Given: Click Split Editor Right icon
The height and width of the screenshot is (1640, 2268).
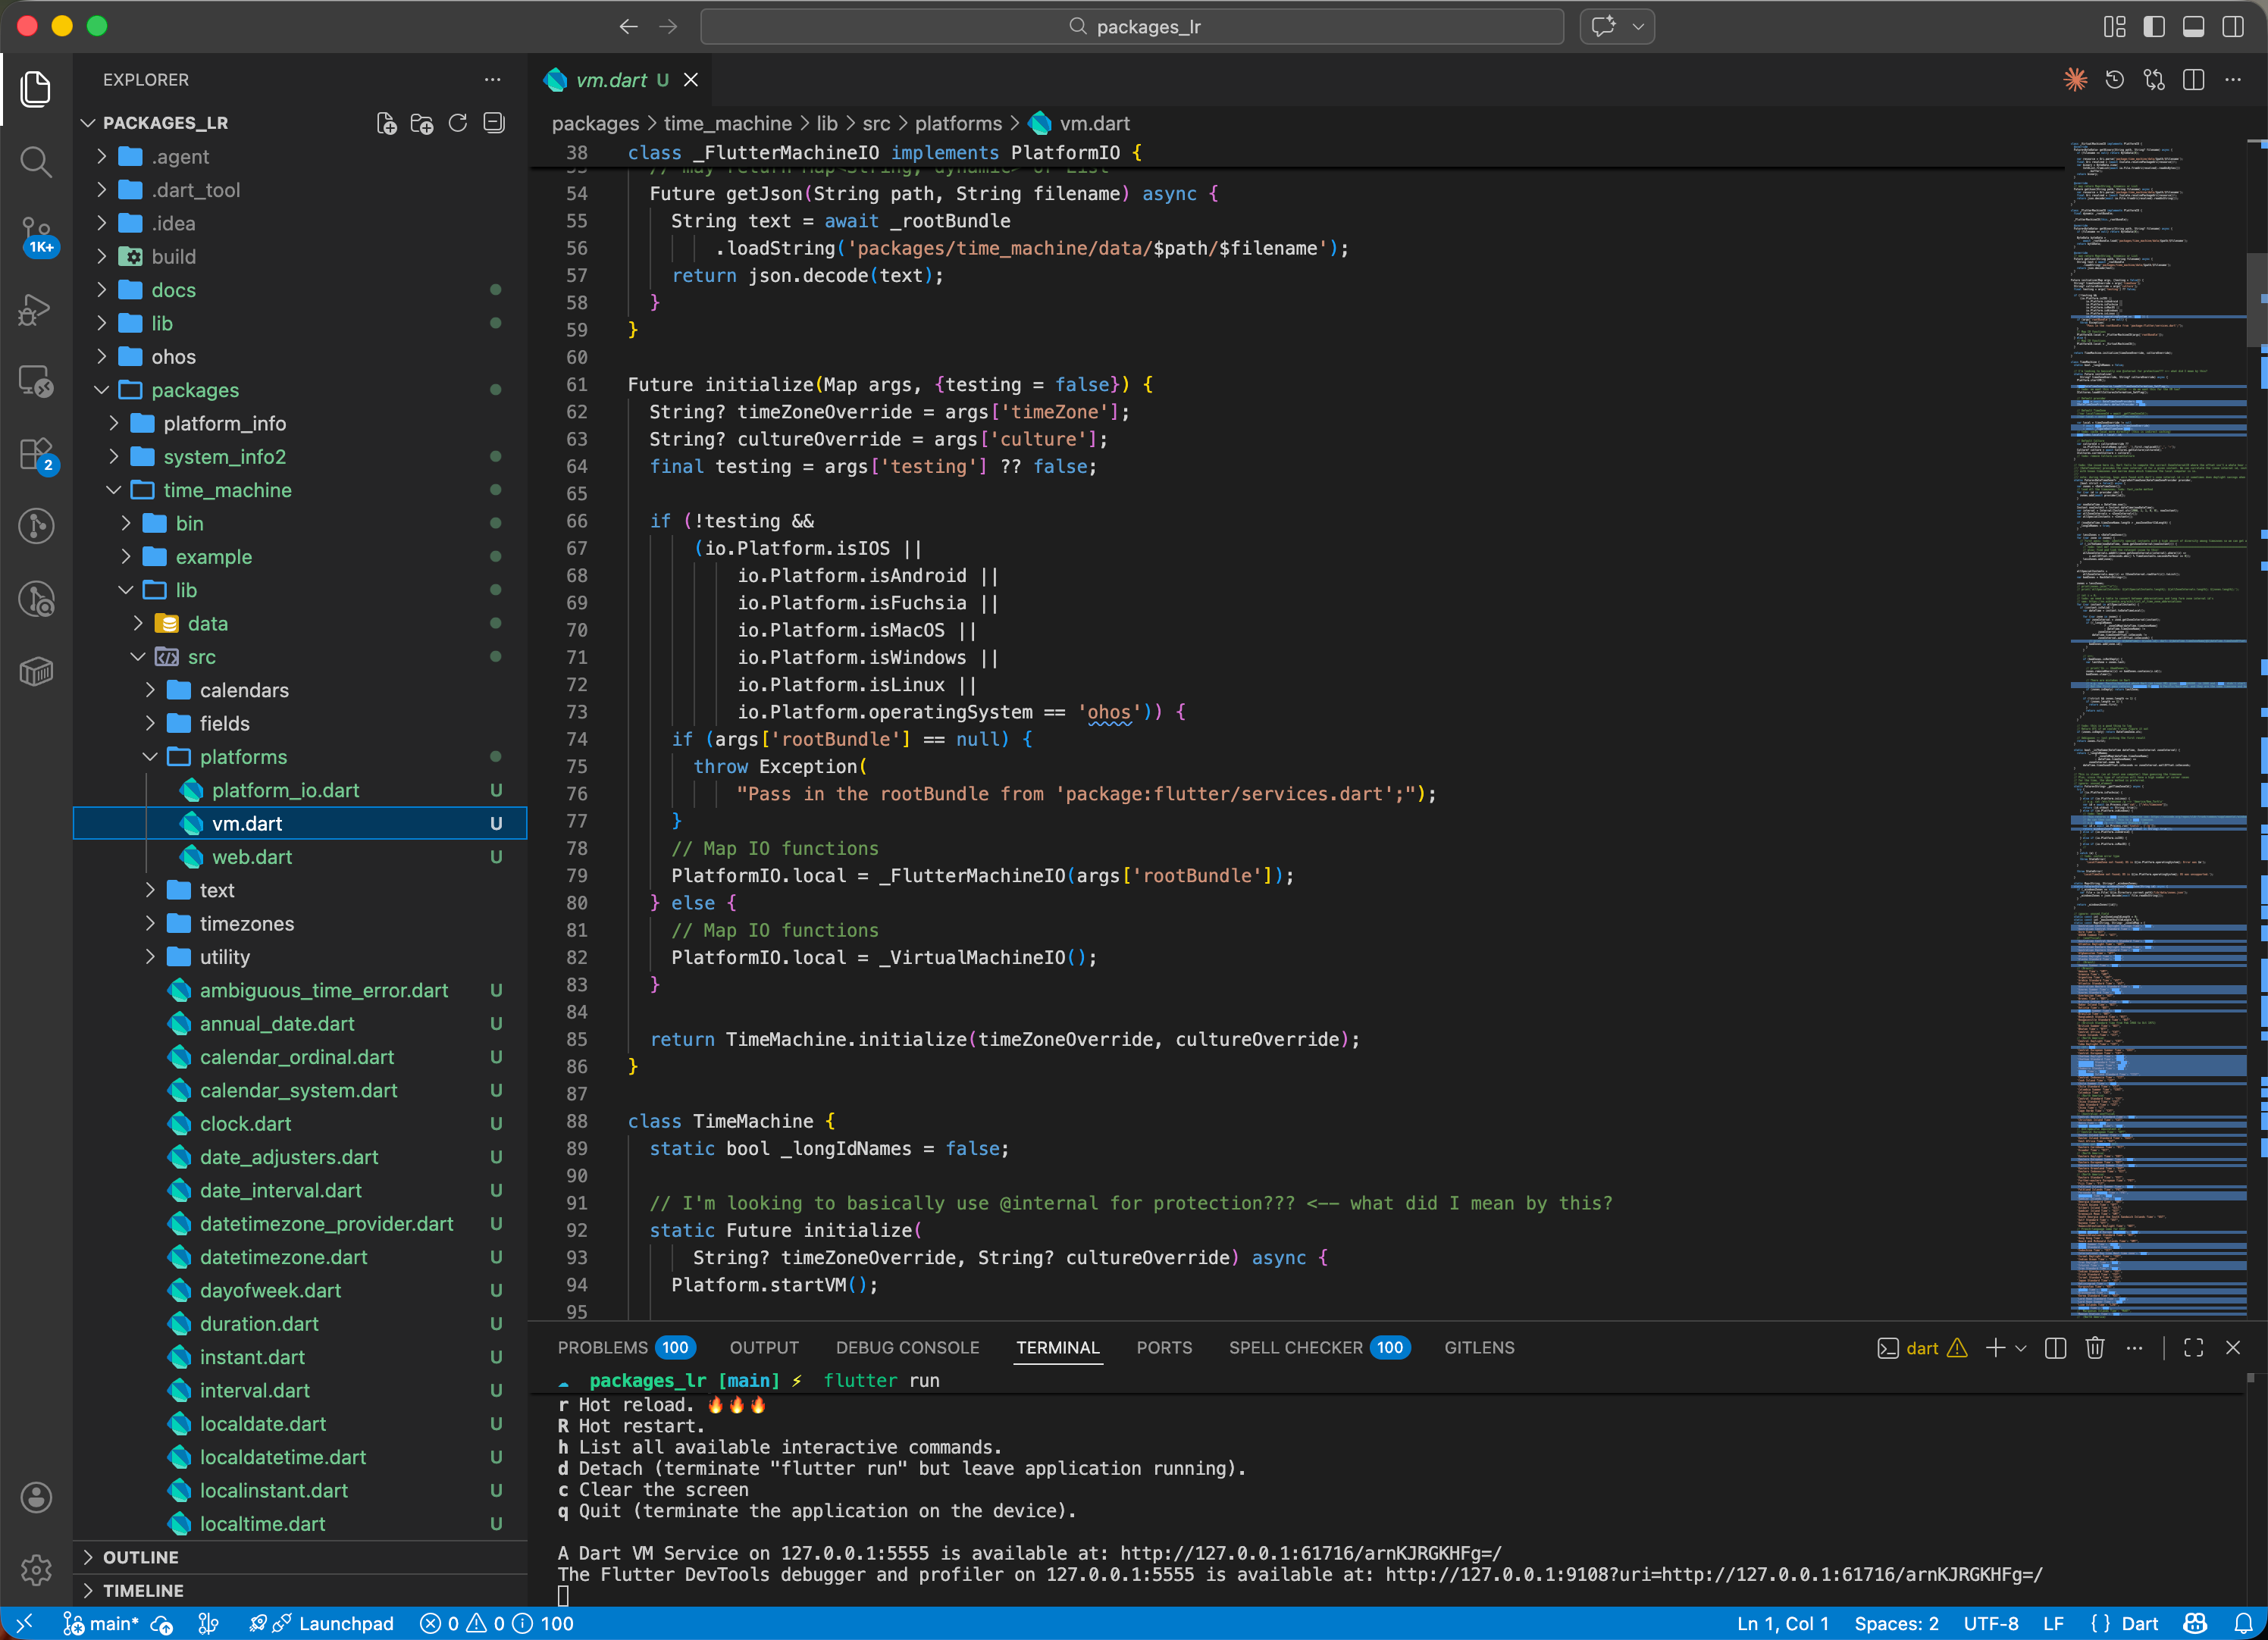Looking at the screenshot, I should click(x=2193, y=80).
